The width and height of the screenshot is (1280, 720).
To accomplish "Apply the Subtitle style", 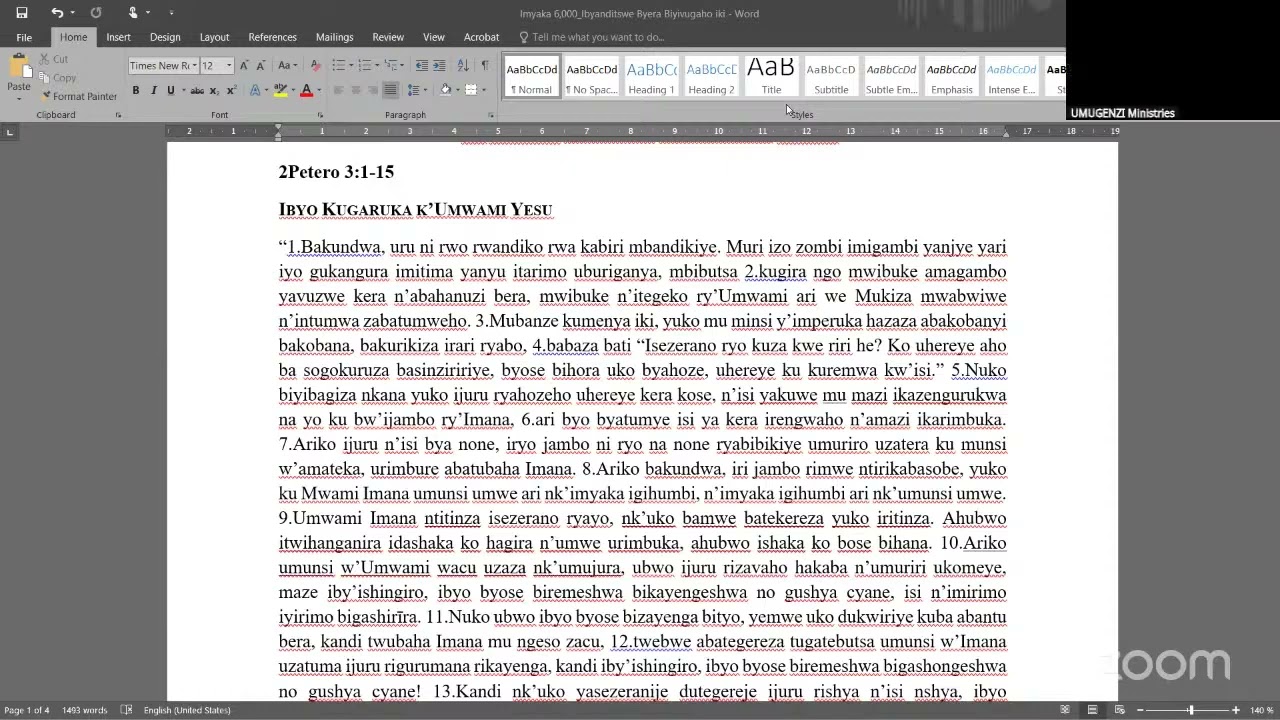I will pyautogui.click(x=831, y=77).
